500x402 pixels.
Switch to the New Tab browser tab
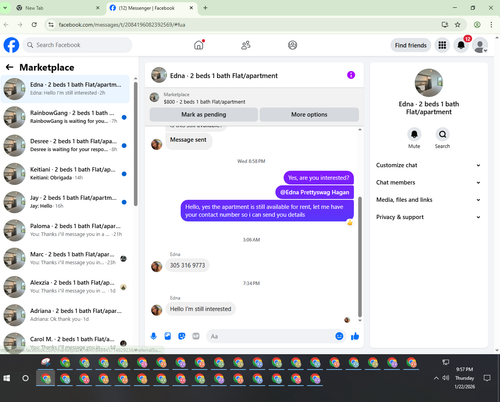click(x=58, y=8)
